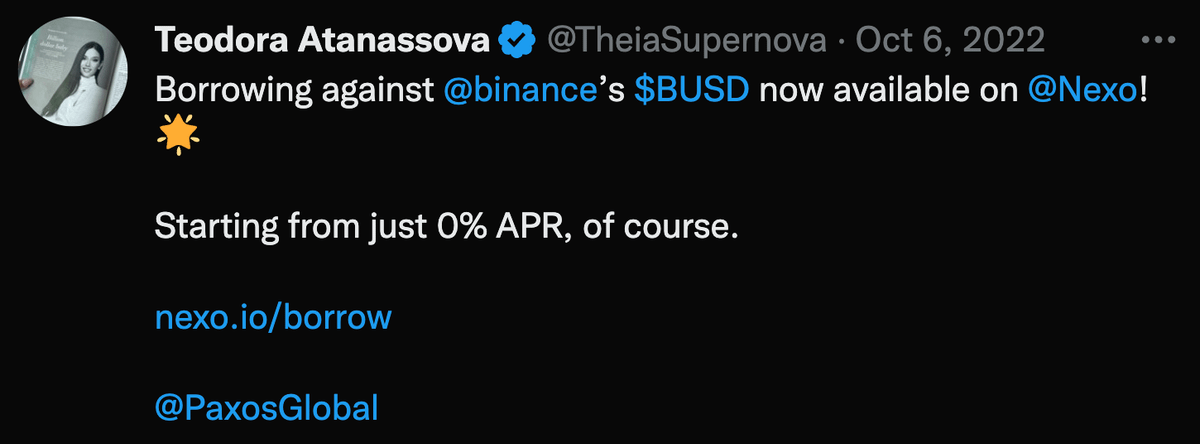The height and width of the screenshot is (444, 1200).
Task: Open the tweet's three-dot more options menu
Action: (x=1158, y=41)
